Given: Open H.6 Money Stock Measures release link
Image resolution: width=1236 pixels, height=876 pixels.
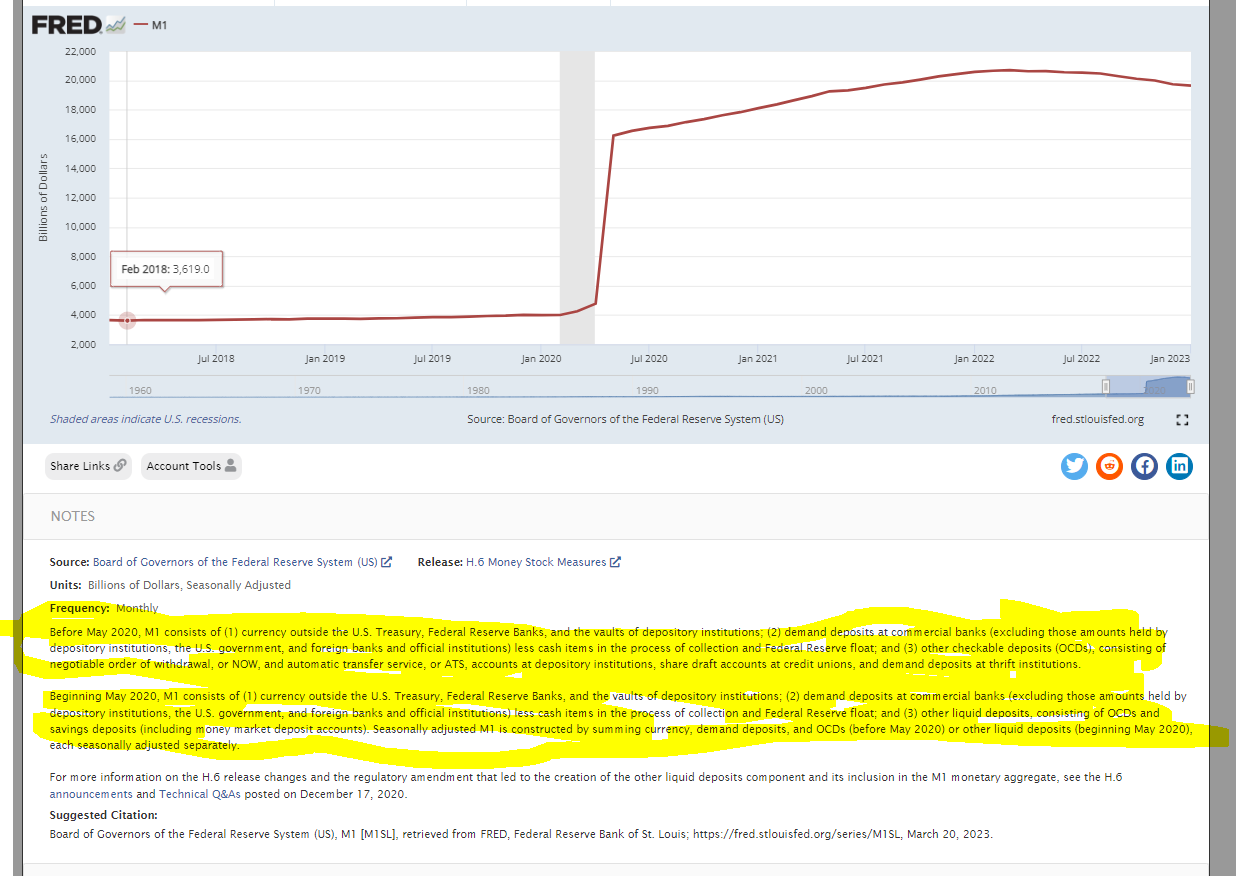Looking at the screenshot, I should tap(543, 562).
